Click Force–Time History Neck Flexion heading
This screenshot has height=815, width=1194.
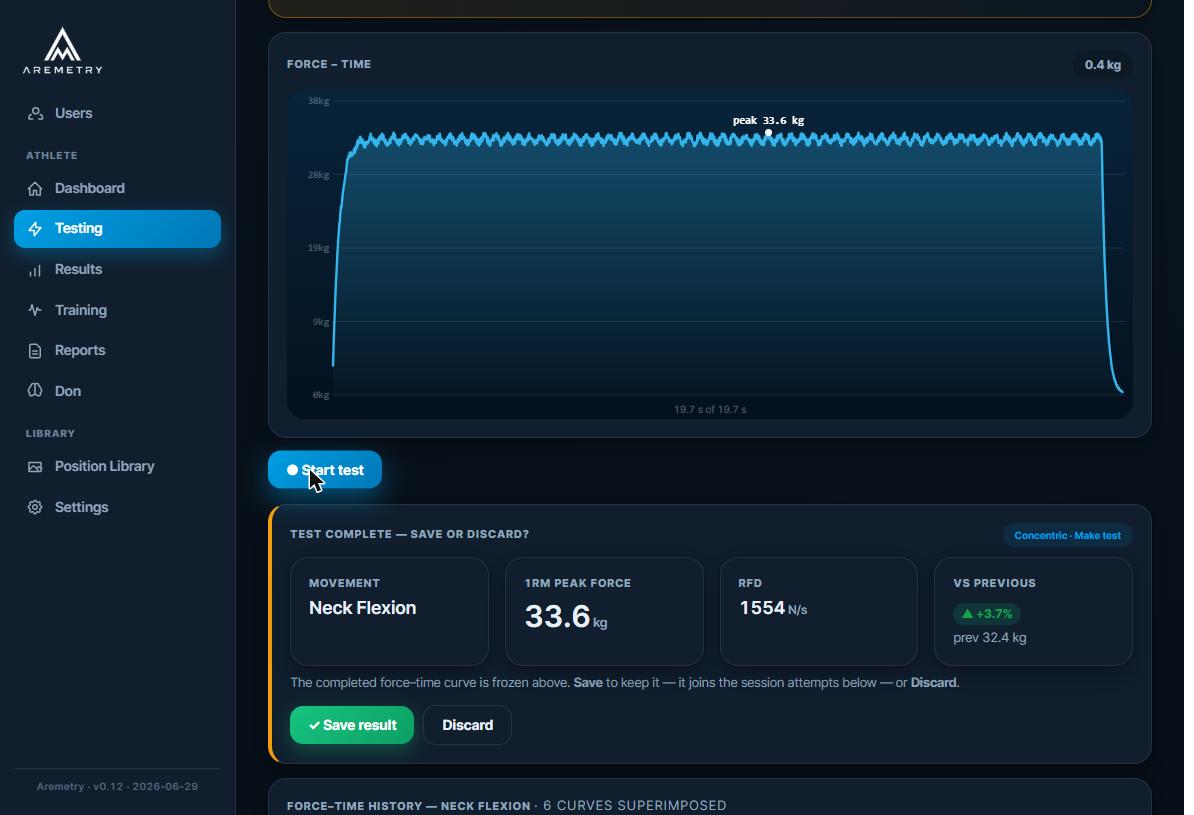408,806
